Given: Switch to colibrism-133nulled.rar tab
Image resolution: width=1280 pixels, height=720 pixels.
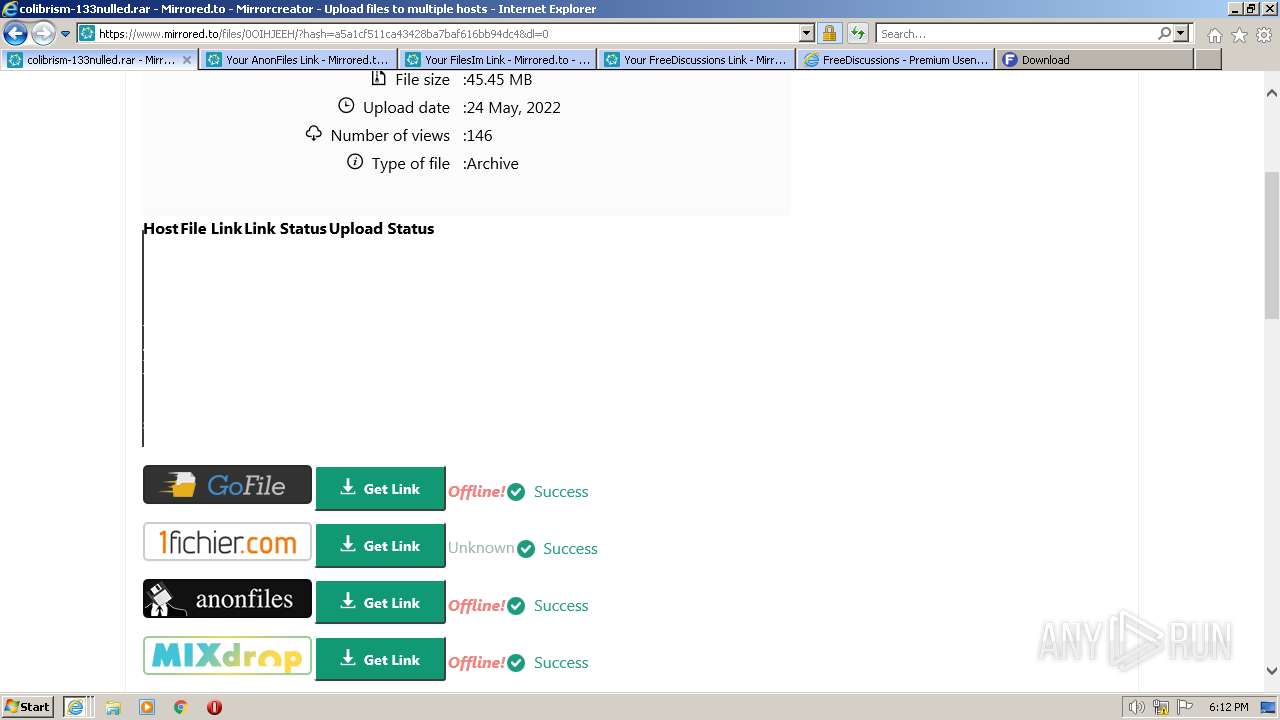Looking at the screenshot, I should [99, 60].
